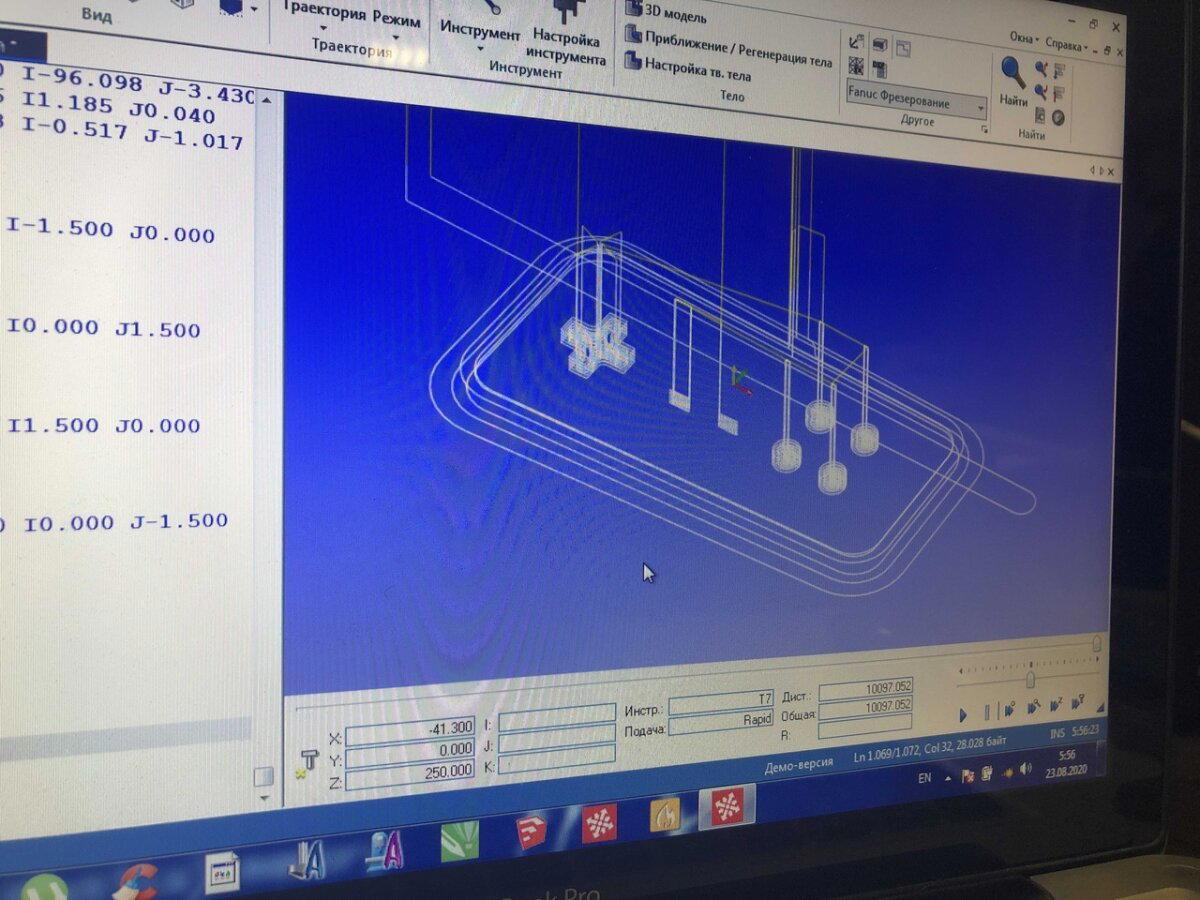Open the Инструмент dropdown in ribbon

point(480,39)
